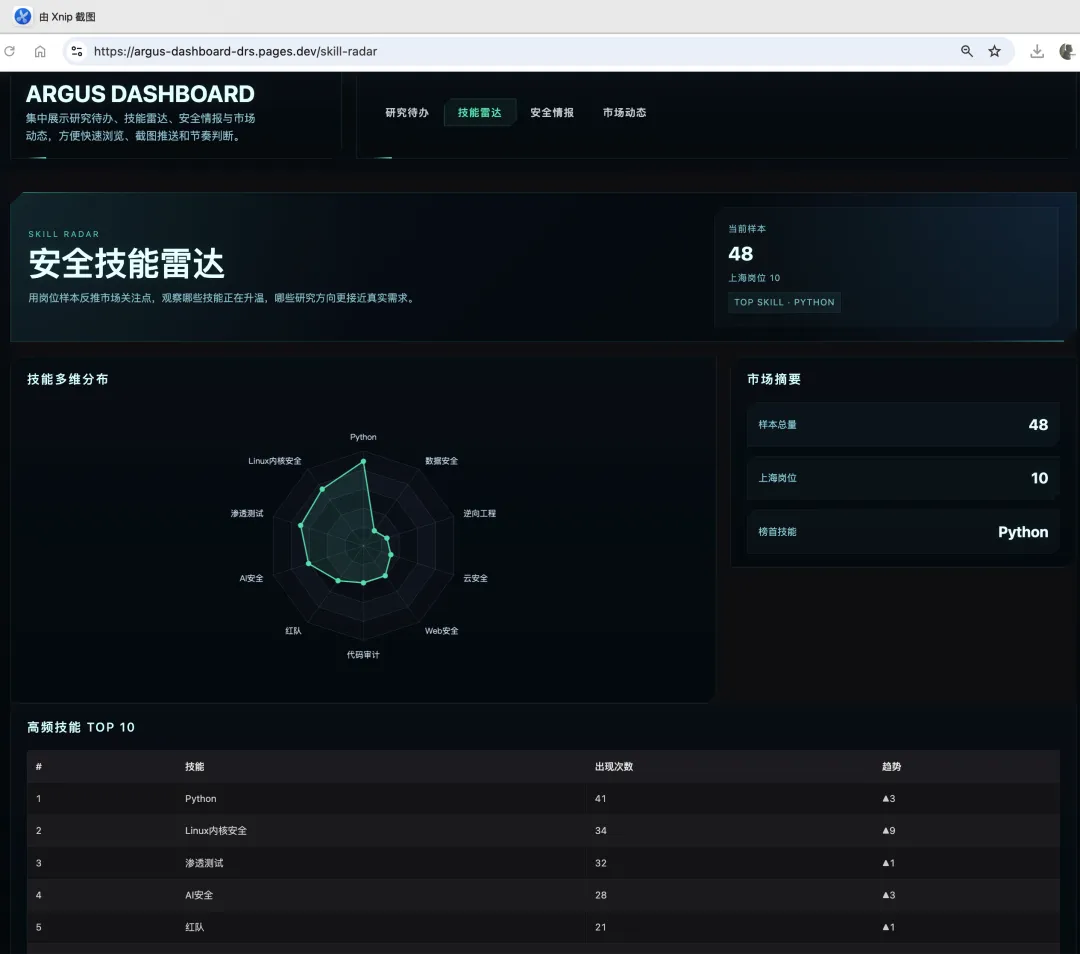Bookmark this page with the star icon

point(995,51)
